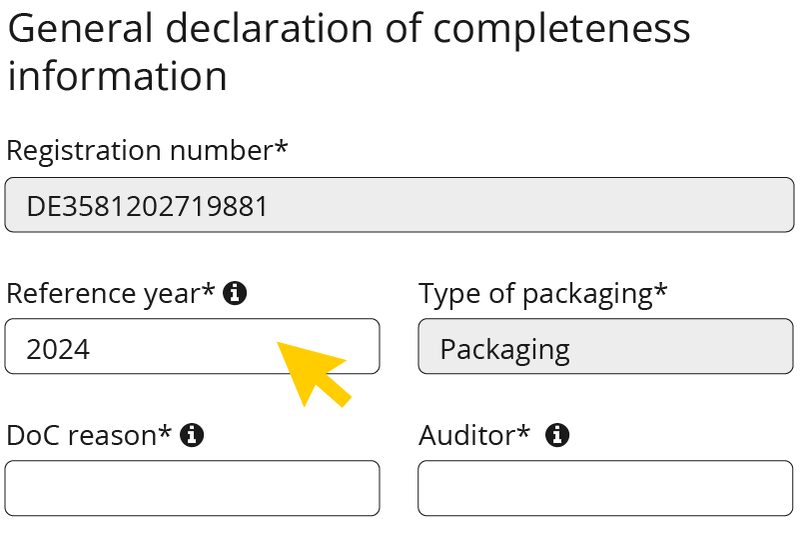800x534 pixels.
Task: Click the asterisk after Auditor label
Action: pos(524,431)
